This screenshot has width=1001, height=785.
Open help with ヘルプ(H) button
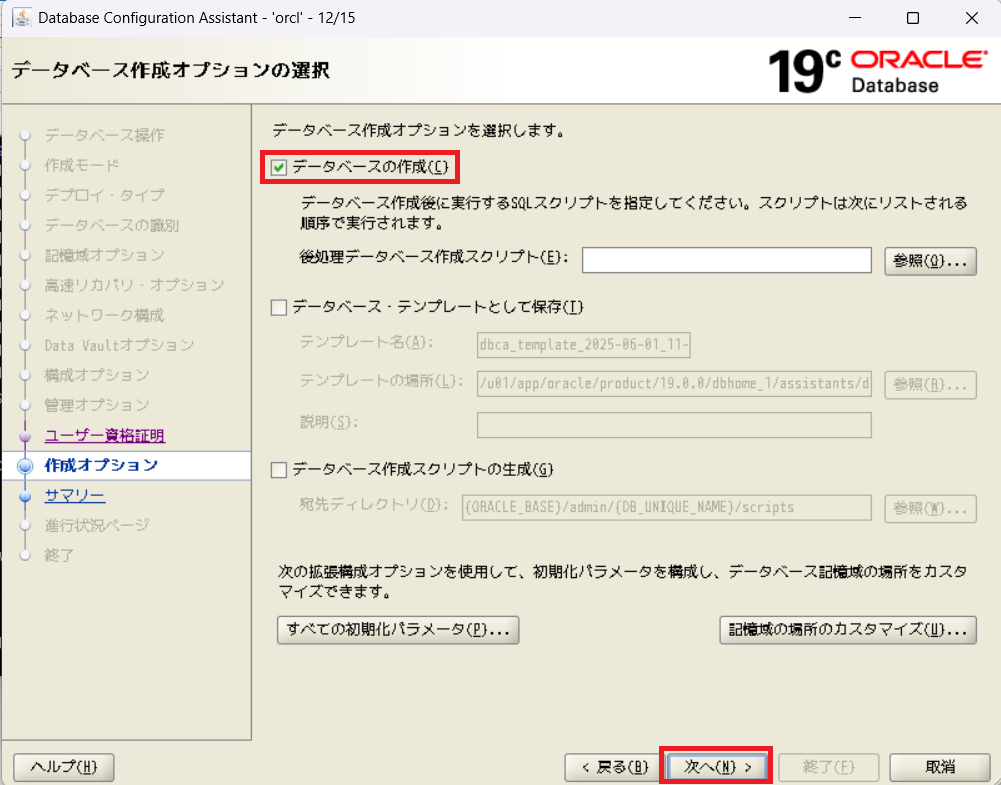coord(64,767)
